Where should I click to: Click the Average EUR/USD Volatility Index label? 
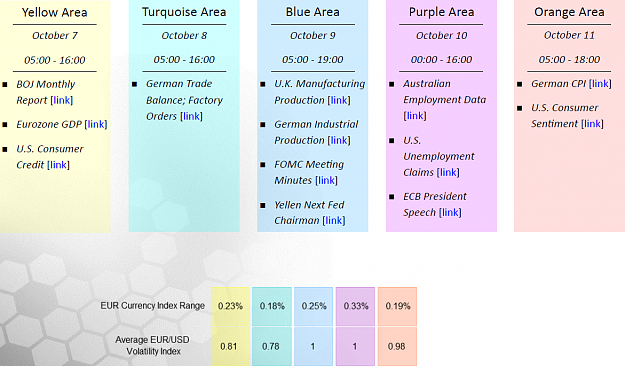tap(153, 346)
